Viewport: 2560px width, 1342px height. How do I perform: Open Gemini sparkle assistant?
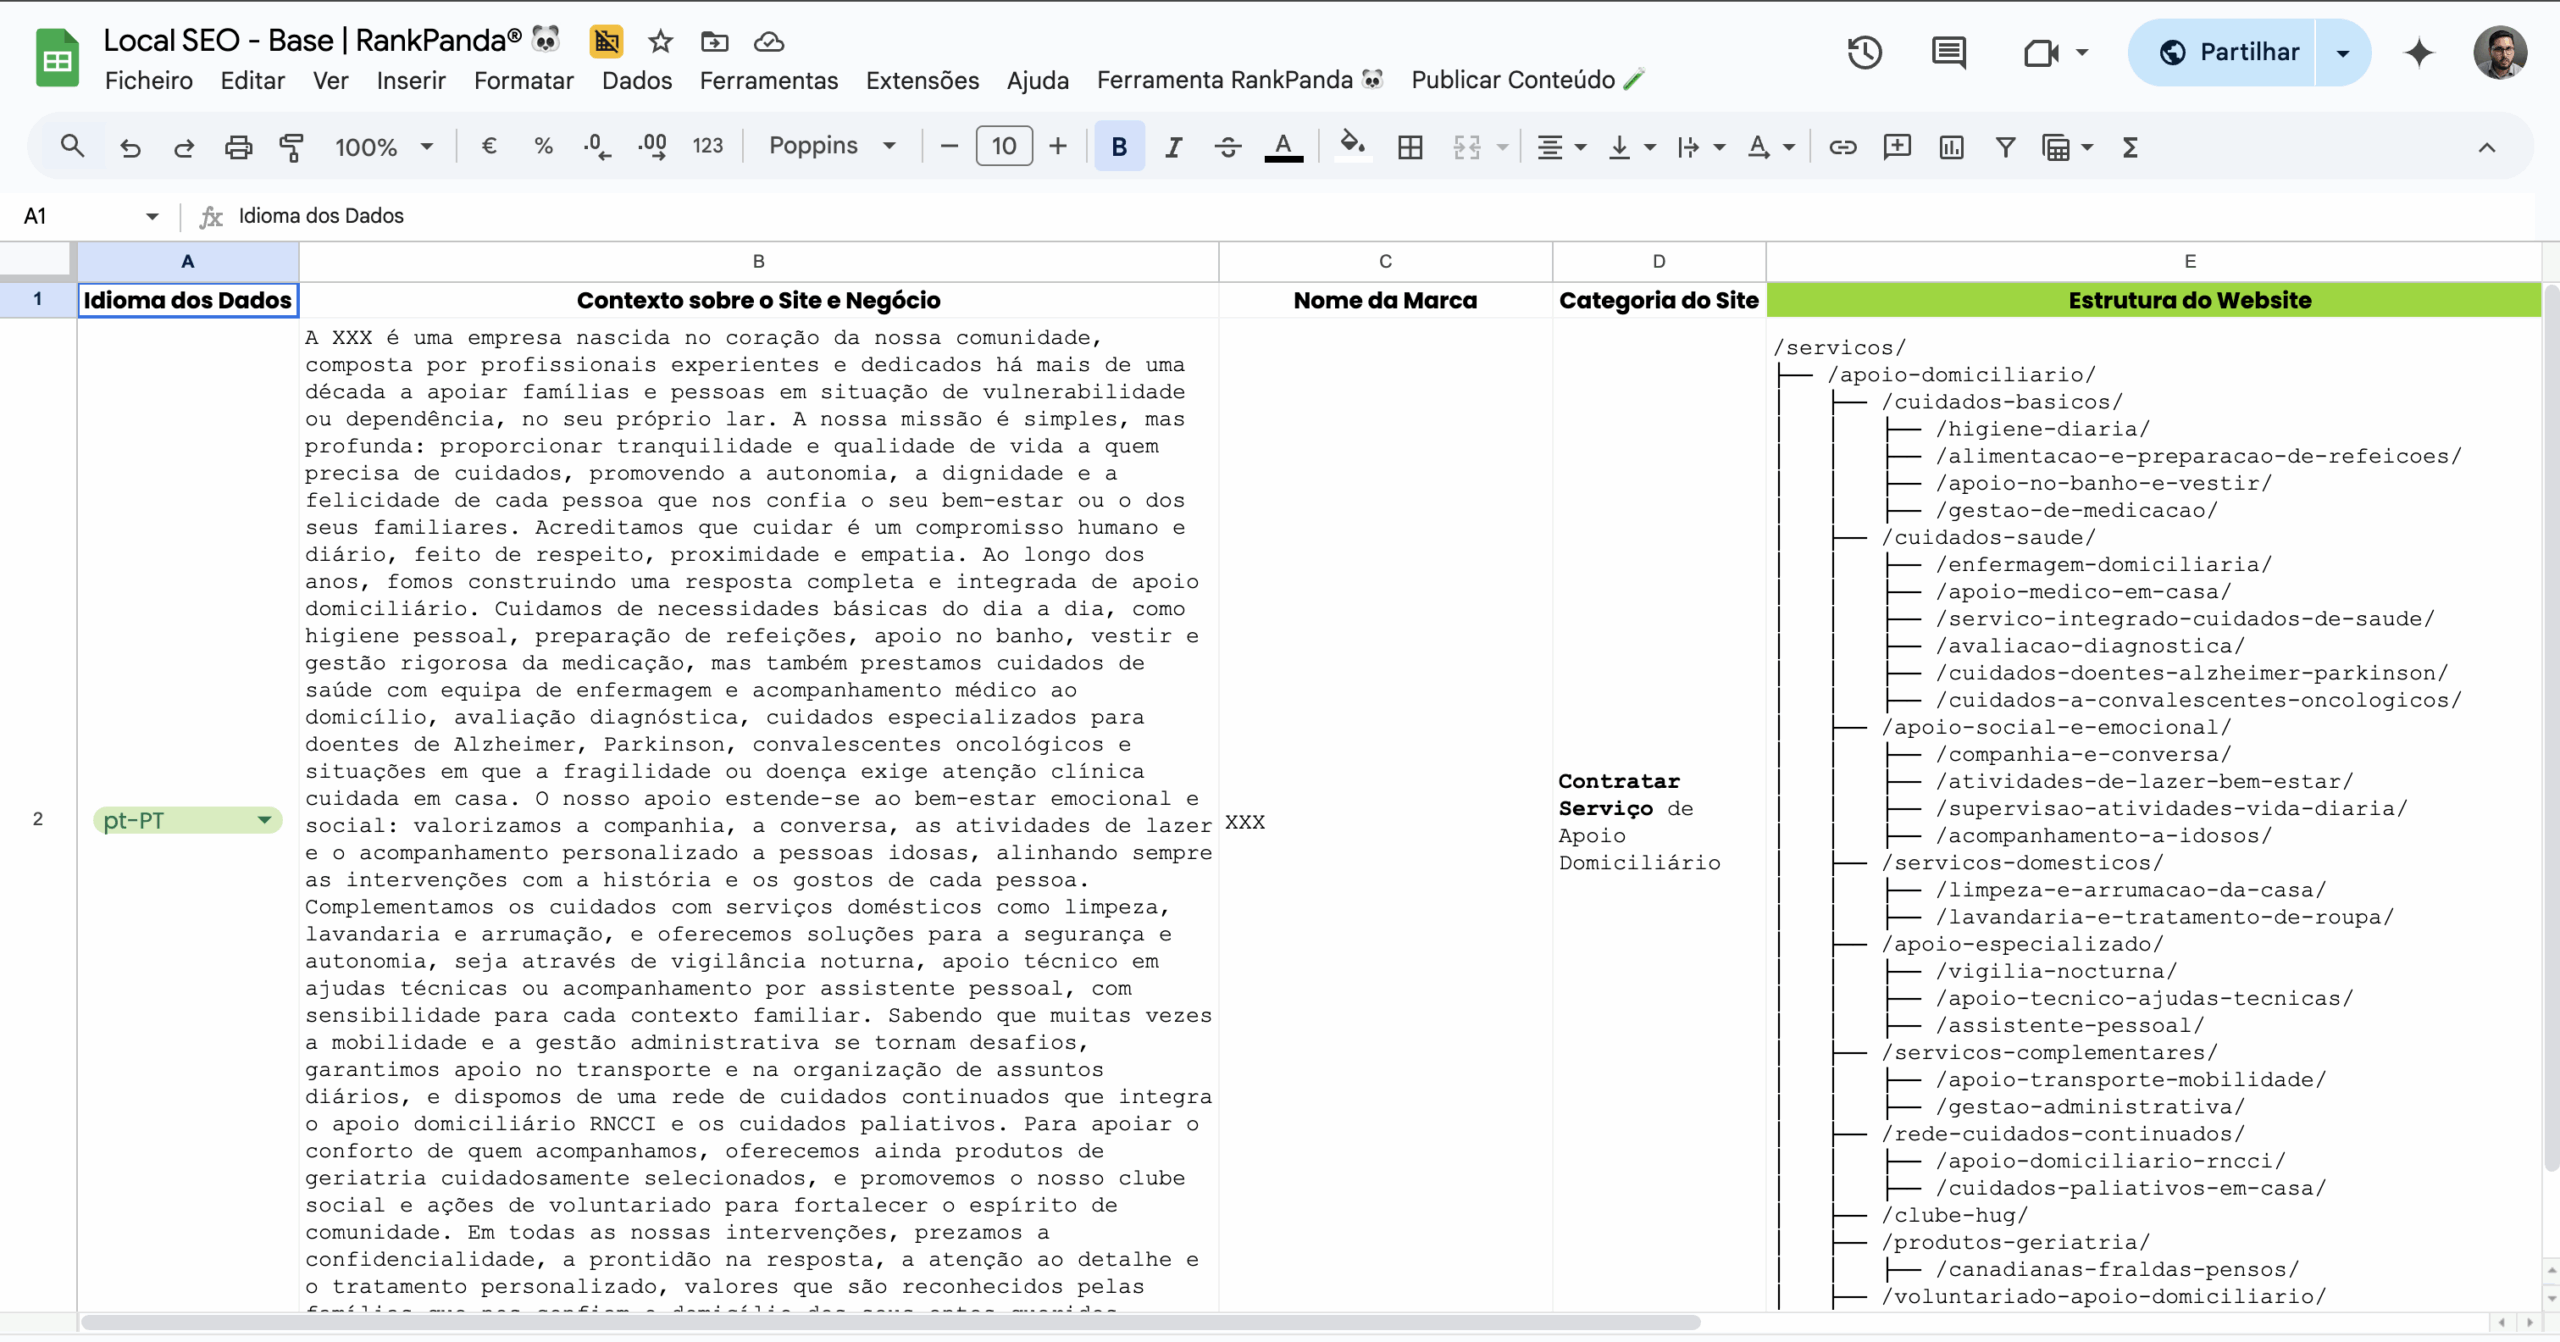point(2418,52)
